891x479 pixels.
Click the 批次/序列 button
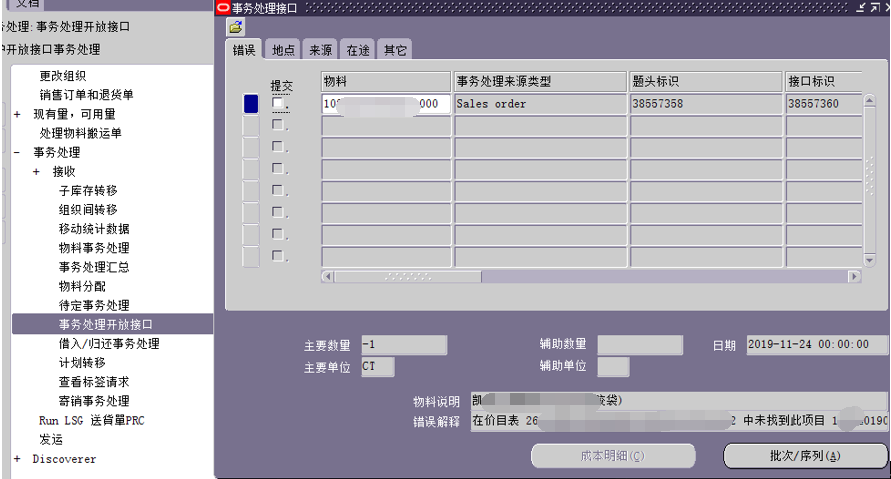click(x=805, y=456)
